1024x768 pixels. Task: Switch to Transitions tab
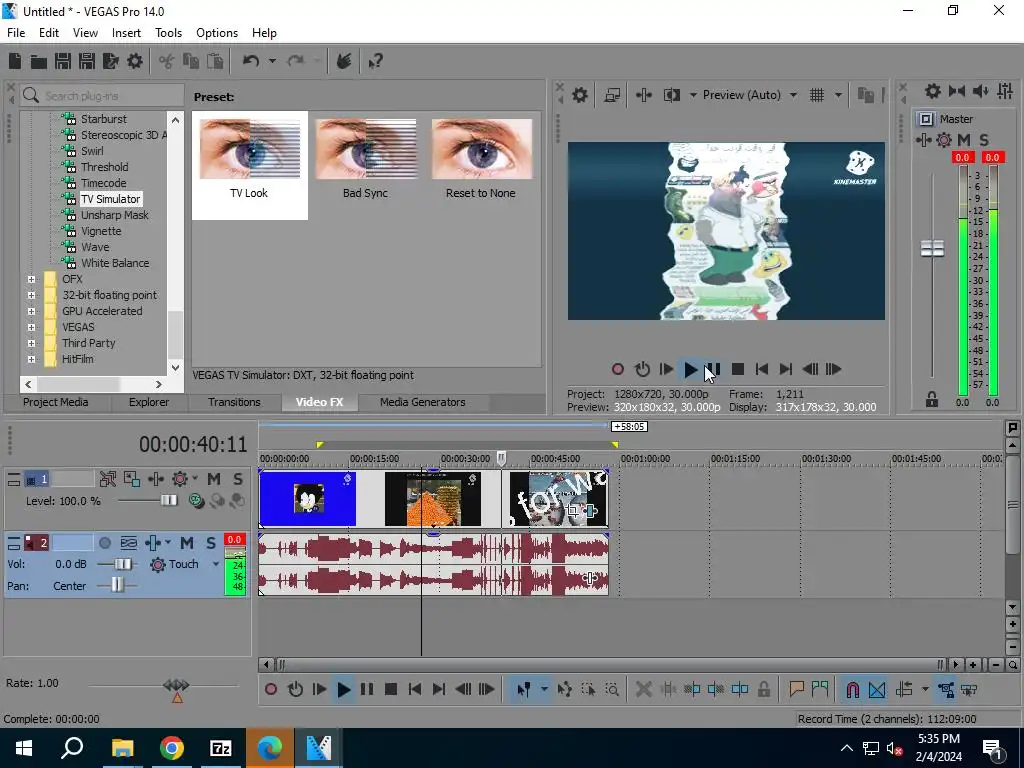coord(234,402)
